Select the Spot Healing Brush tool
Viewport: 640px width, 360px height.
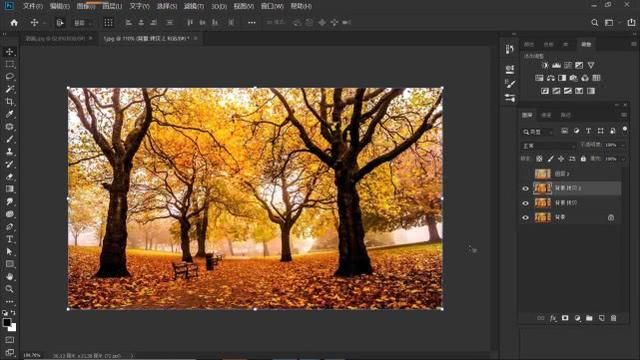10,127
